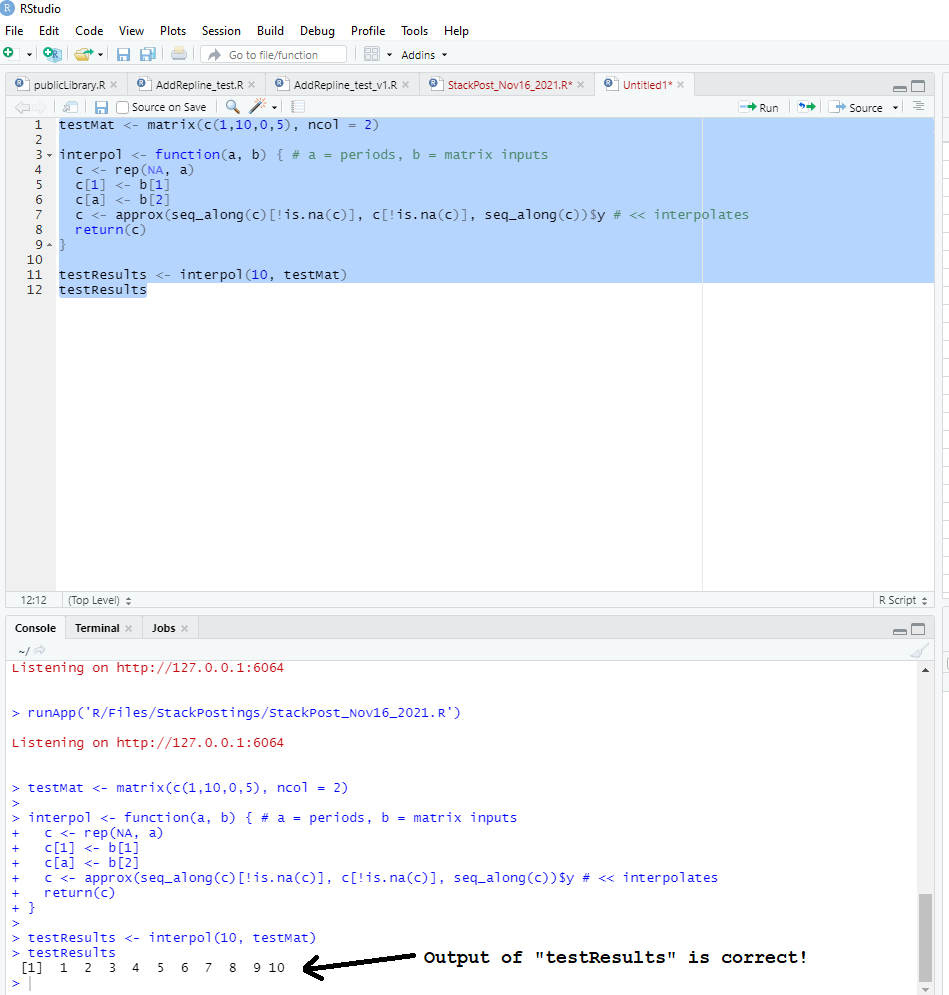Click the Find/Replace magnifier icon
949x995 pixels.
tap(233, 107)
